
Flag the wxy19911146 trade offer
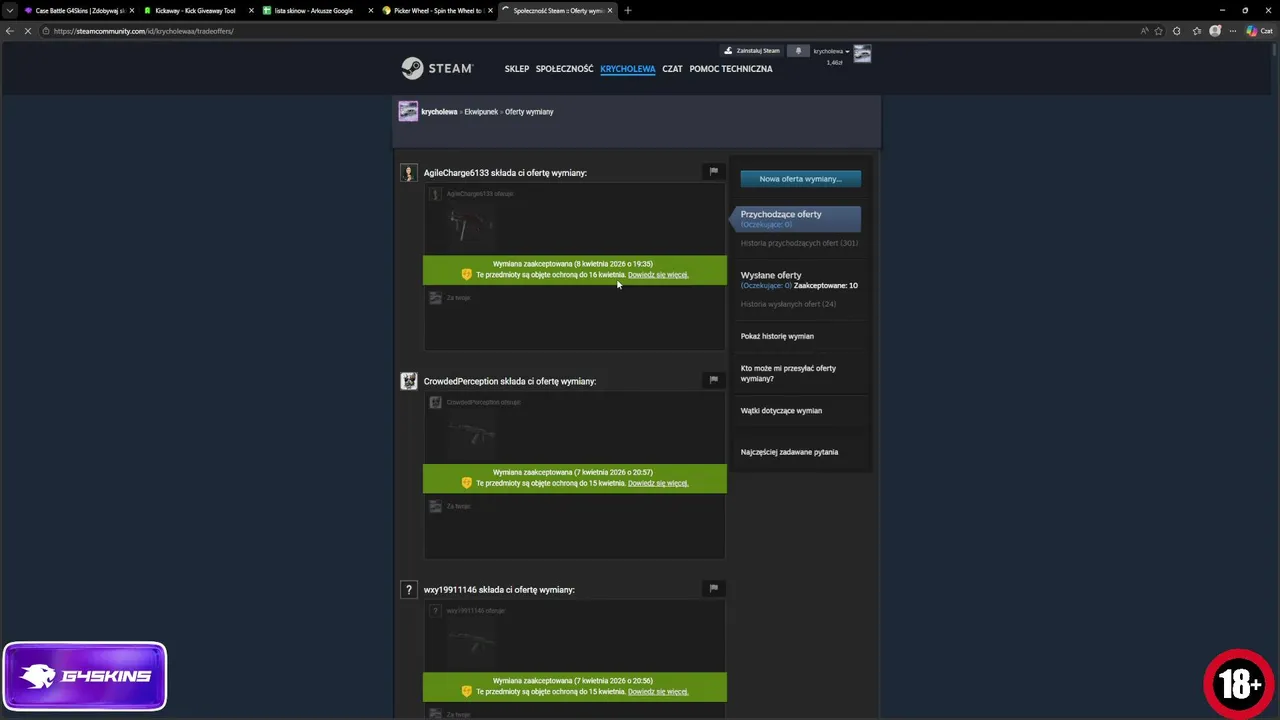(x=713, y=588)
